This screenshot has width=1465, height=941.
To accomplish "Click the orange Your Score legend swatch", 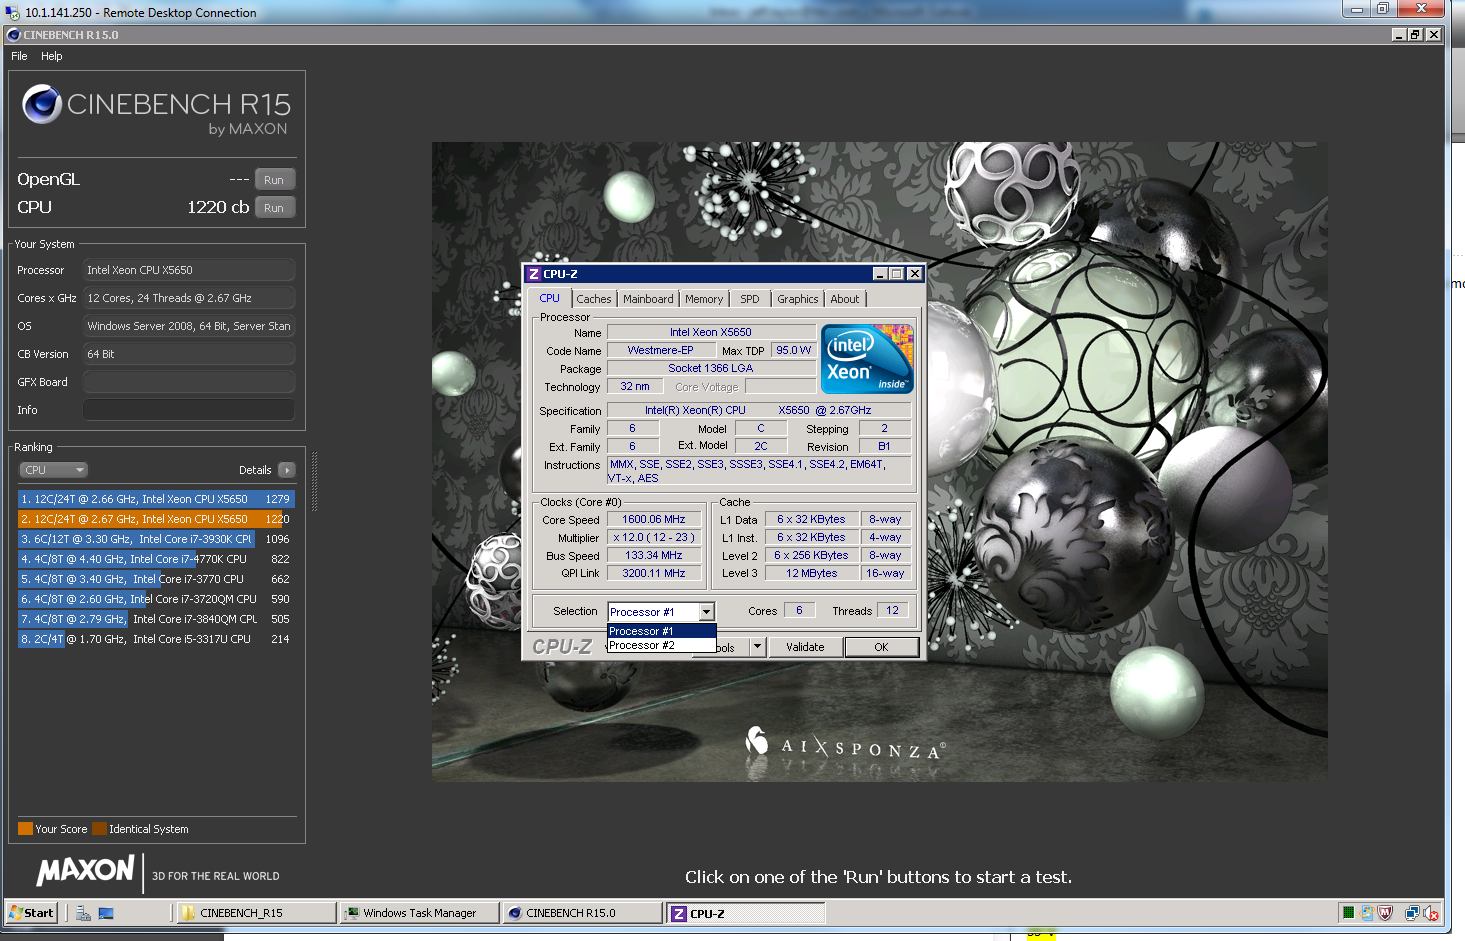I will tap(26, 829).
